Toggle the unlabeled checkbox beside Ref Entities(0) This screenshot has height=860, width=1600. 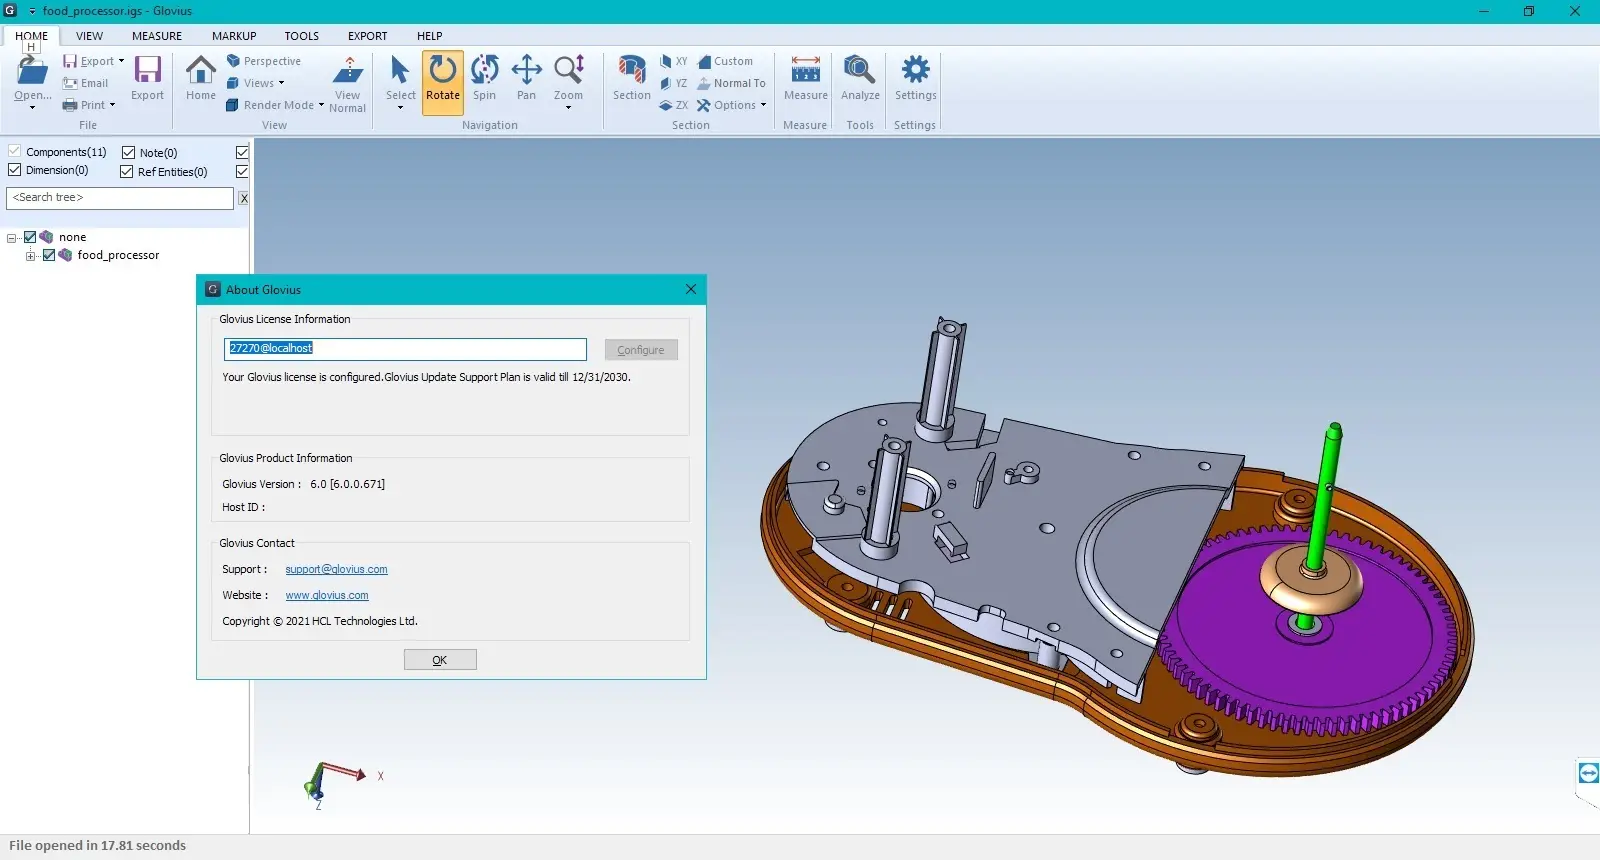point(242,171)
